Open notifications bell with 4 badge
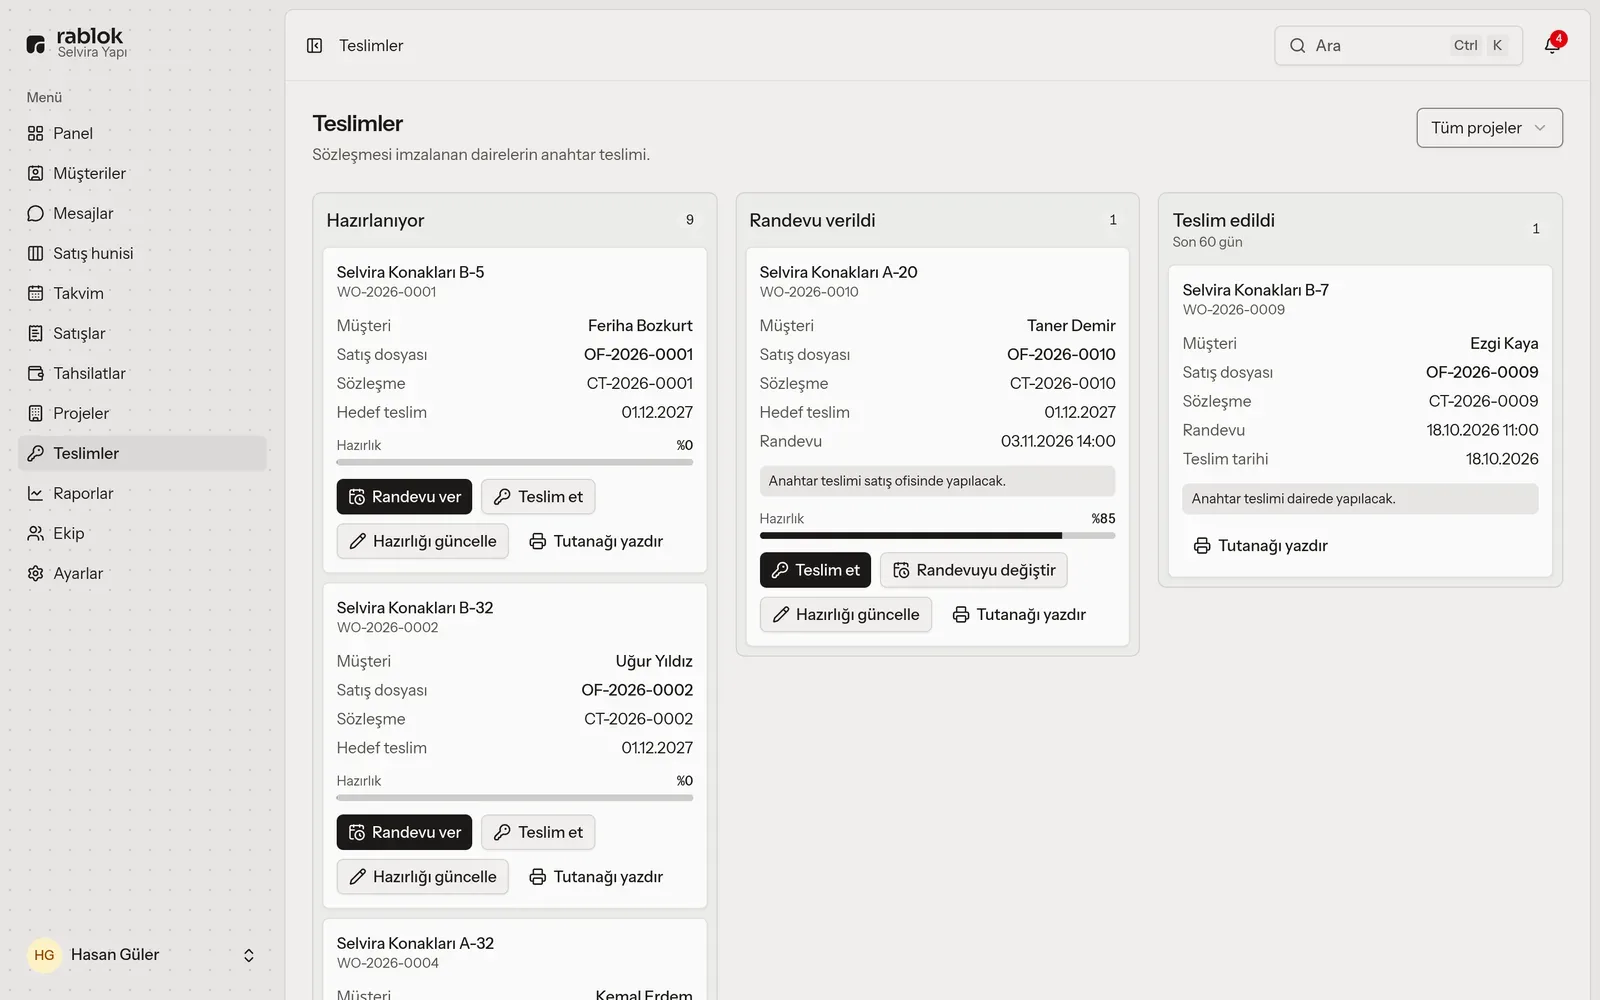The image size is (1600, 1000). tap(1552, 45)
